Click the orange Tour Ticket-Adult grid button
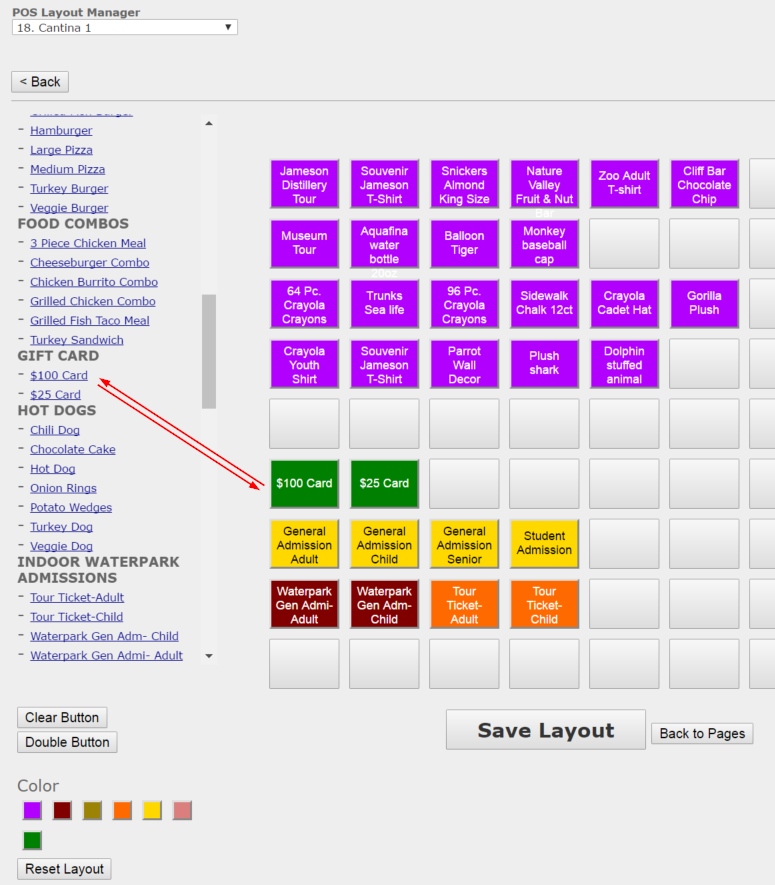Image resolution: width=775 pixels, height=885 pixels. tap(464, 604)
